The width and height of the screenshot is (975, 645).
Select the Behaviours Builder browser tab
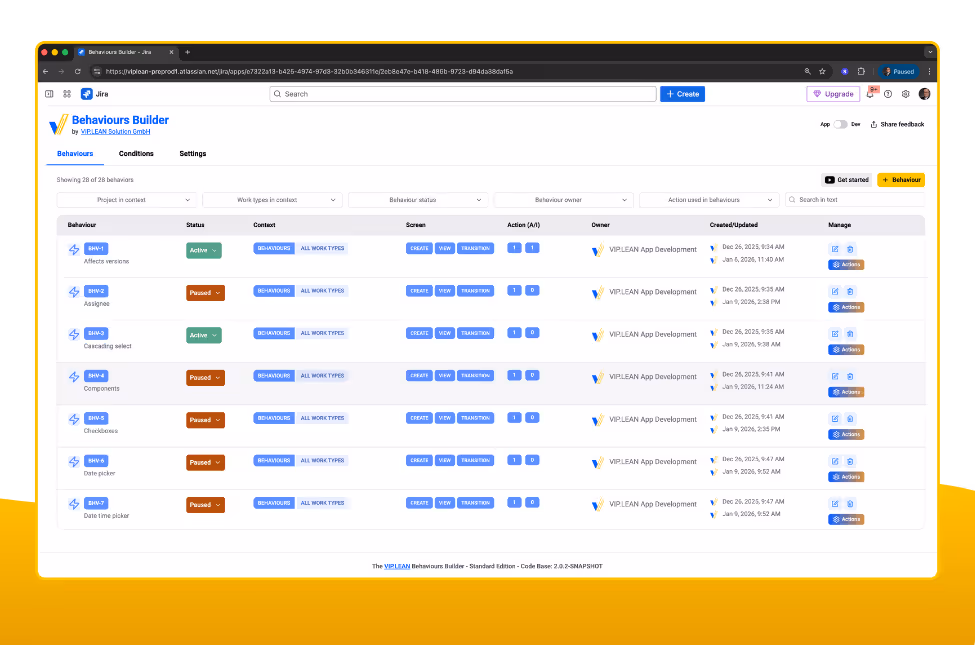(x=126, y=52)
